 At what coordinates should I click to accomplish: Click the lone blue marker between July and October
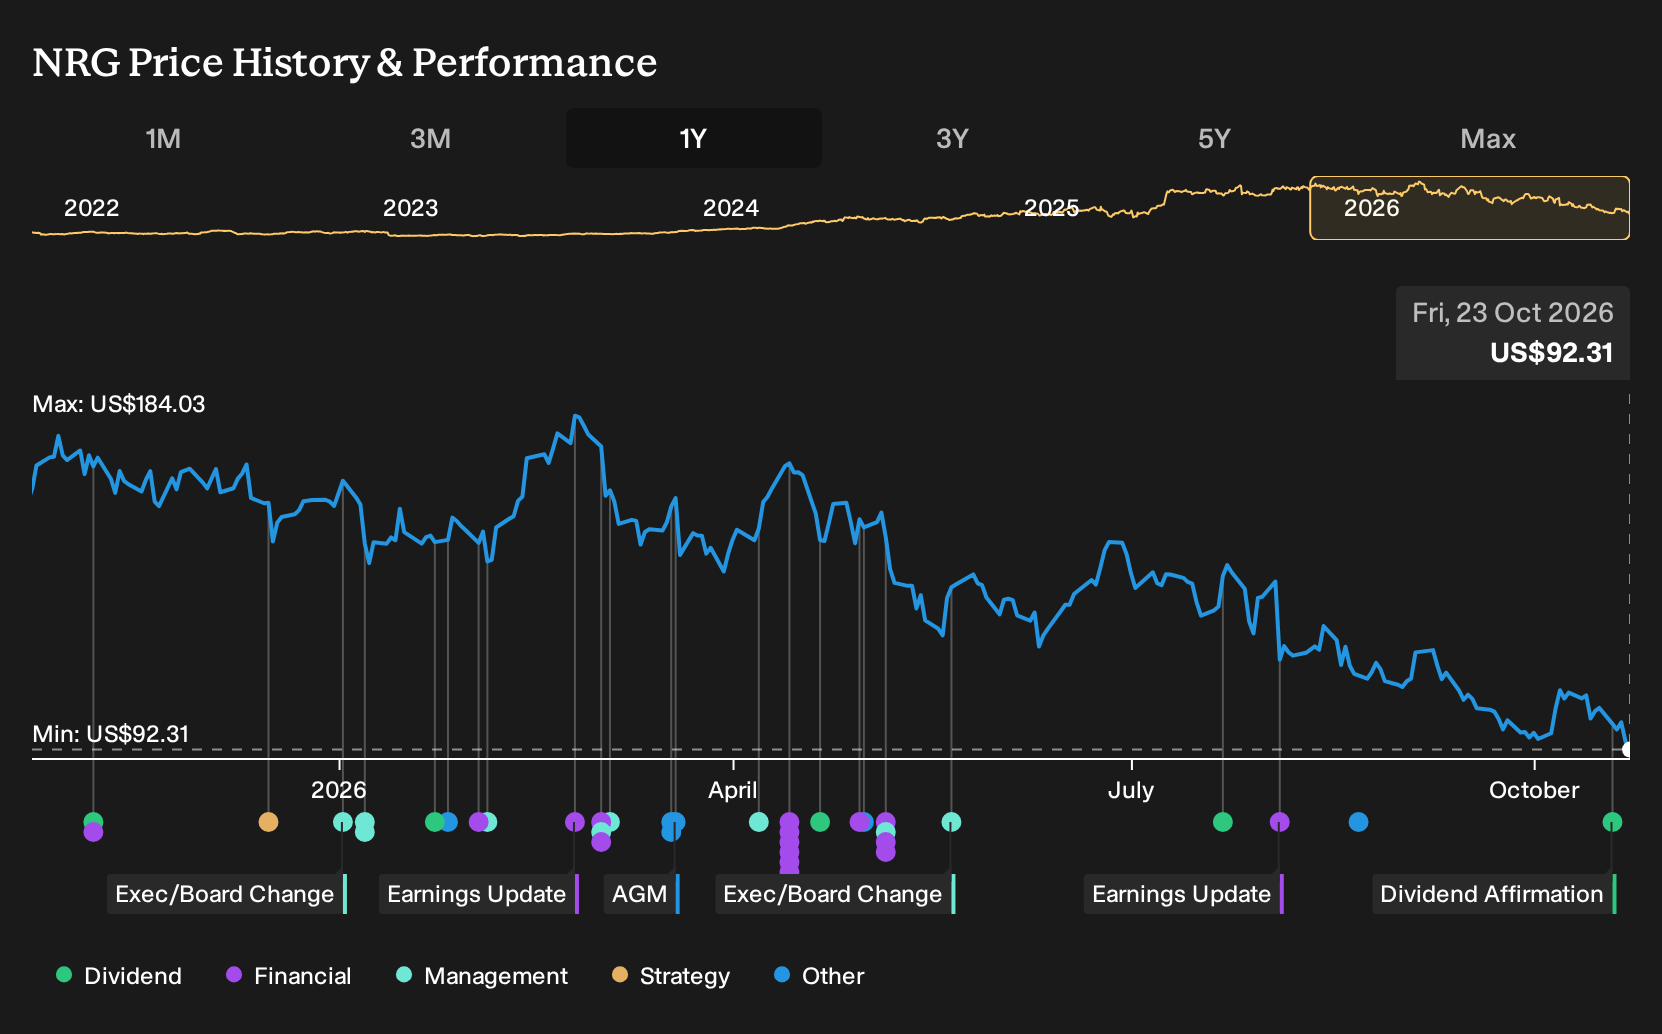point(1358,822)
